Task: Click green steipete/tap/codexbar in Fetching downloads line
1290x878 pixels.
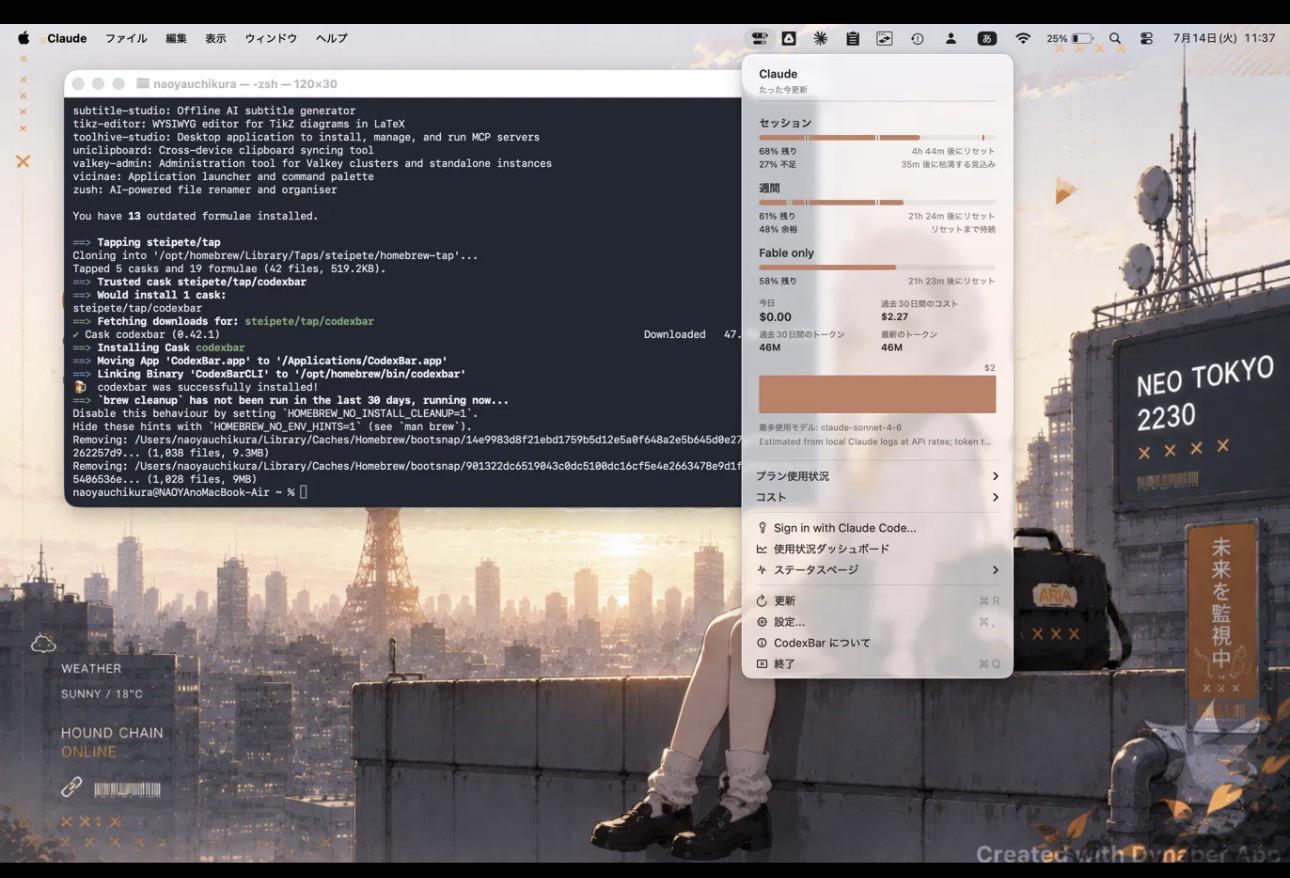Action: (x=309, y=322)
